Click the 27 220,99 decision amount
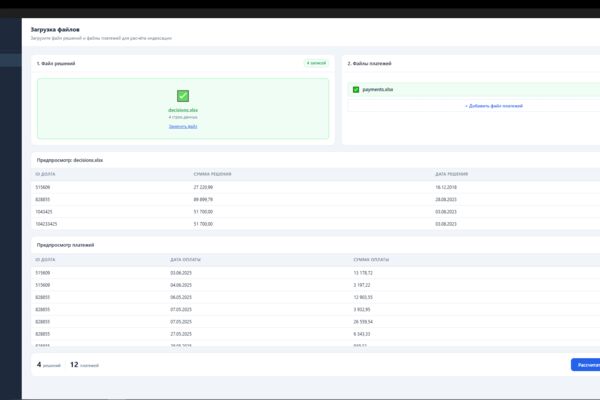The height and width of the screenshot is (400, 600). pyautogui.click(x=203, y=187)
